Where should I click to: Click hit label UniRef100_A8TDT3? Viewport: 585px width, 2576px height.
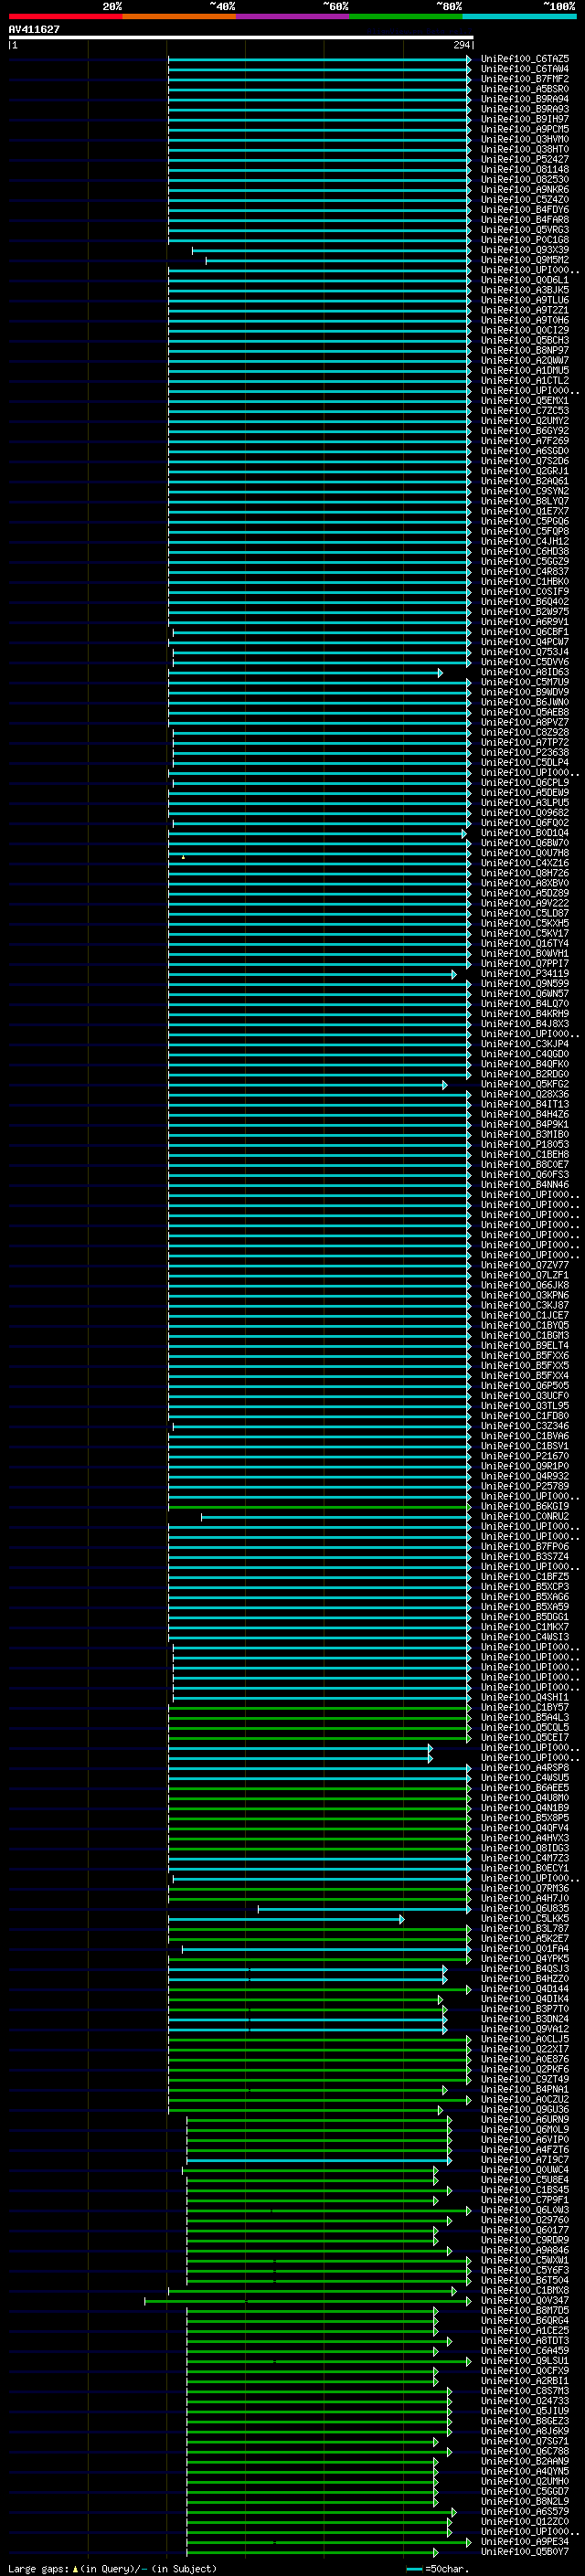pos(525,2341)
